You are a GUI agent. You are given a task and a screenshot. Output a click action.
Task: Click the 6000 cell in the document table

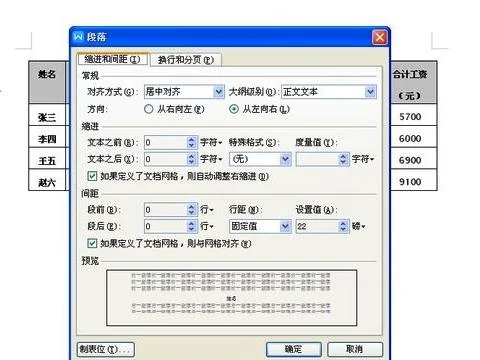(413, 136)
